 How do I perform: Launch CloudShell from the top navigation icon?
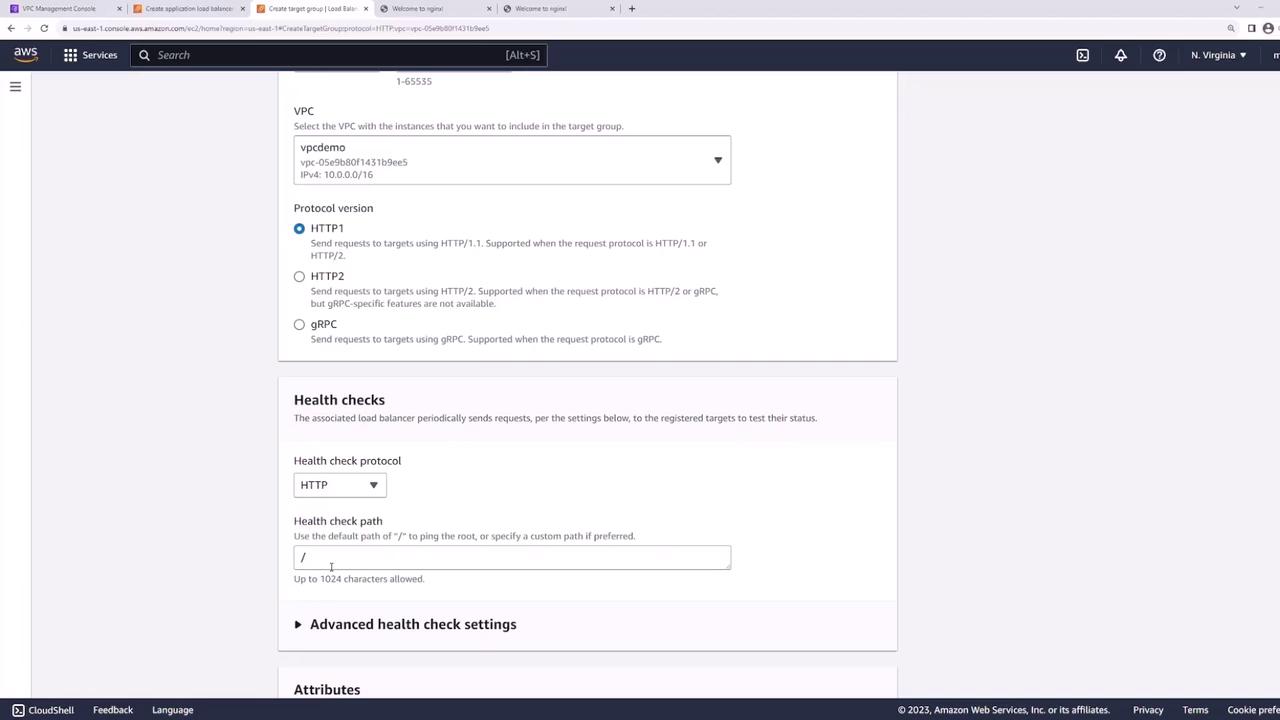coord(1082,55)
